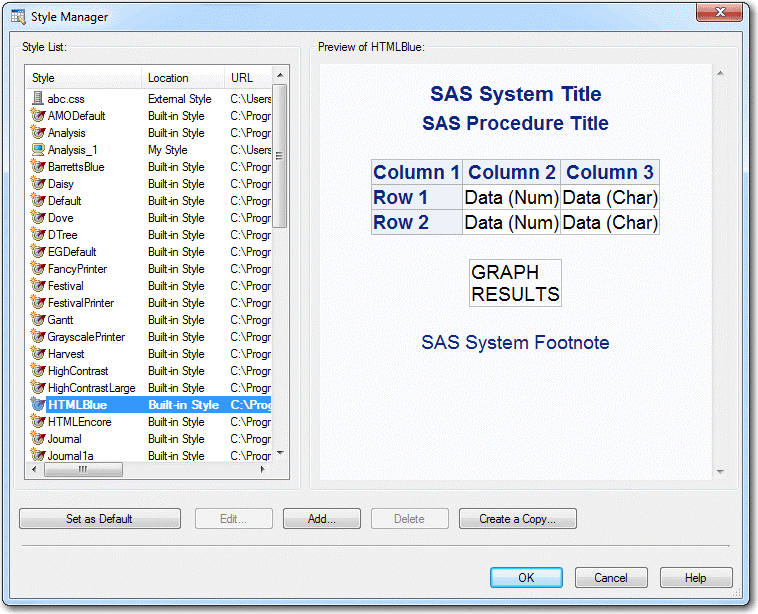Sort list by Location column header

coord(183,78)
